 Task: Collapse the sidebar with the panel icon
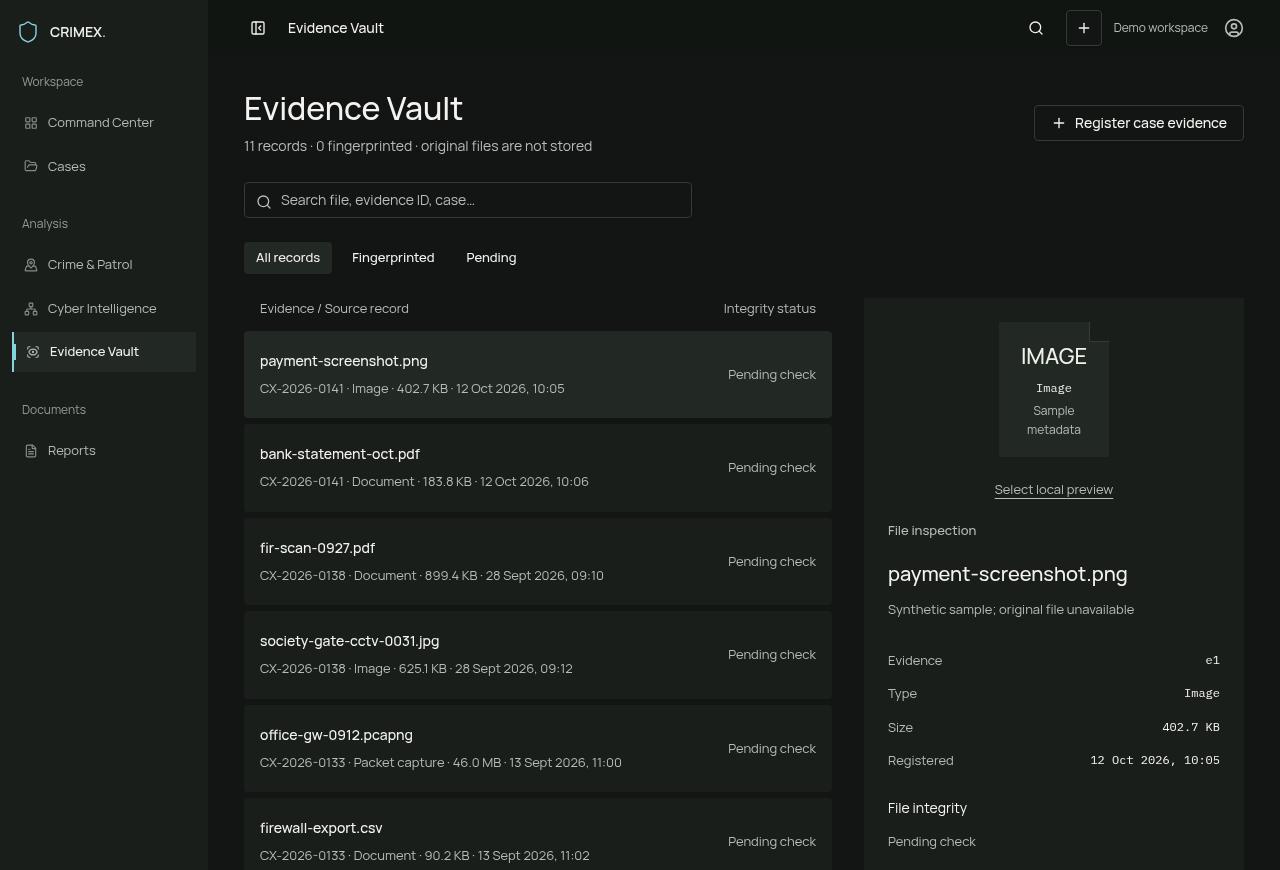click(258, 28)
